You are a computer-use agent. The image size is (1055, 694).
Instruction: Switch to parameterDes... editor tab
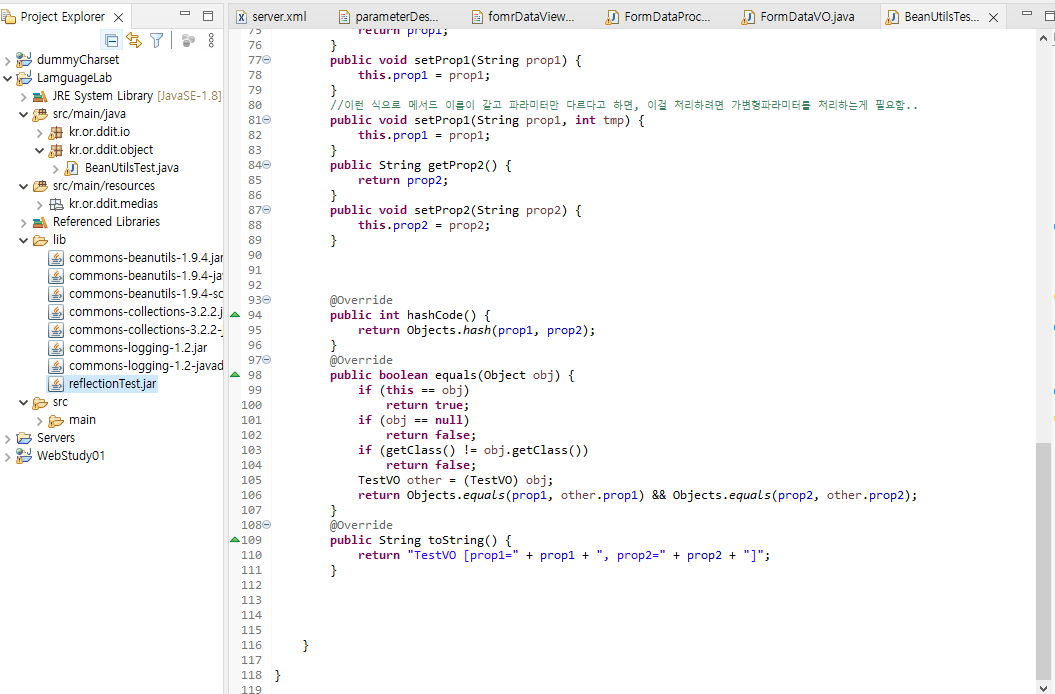(x=388, y=17)
